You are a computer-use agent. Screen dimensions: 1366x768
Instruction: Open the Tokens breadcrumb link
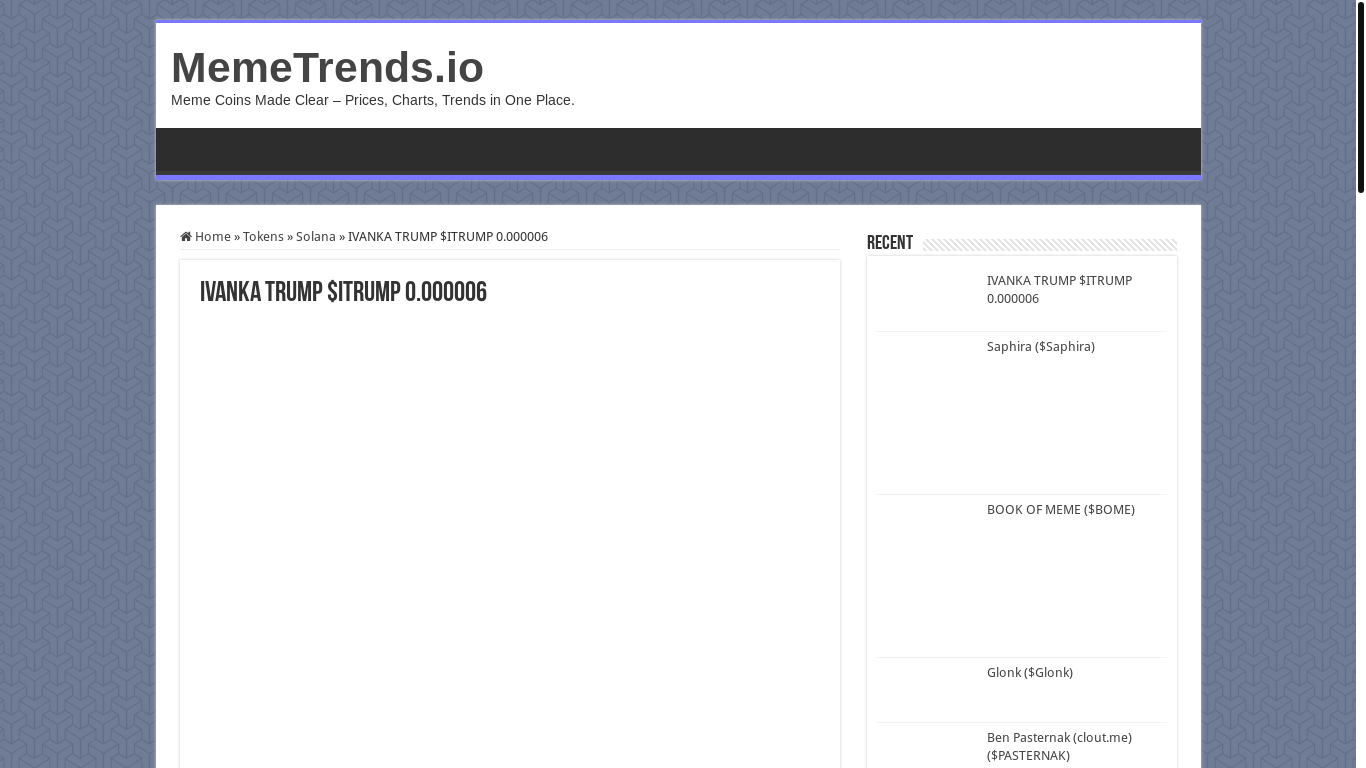(x=263, y=237)
